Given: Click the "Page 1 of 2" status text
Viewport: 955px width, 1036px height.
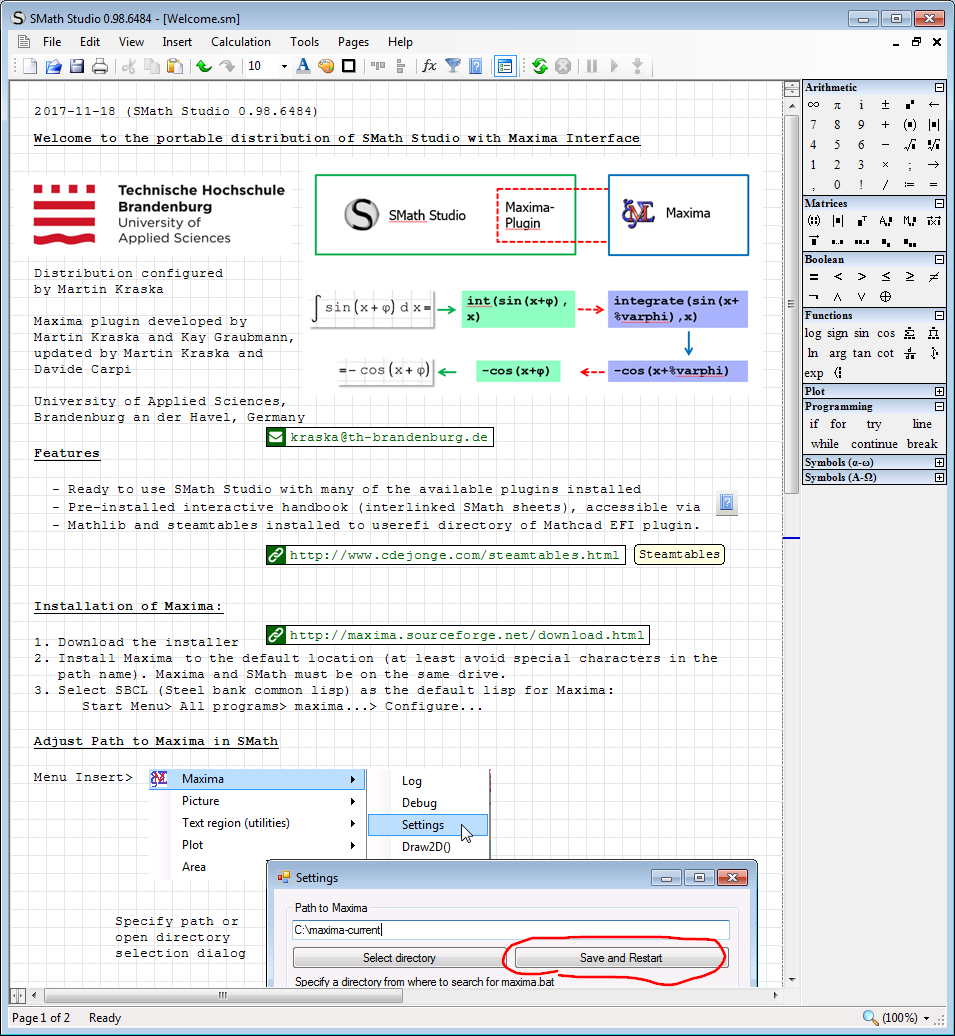Looking at the screenshot, I should pos(41,1018).
